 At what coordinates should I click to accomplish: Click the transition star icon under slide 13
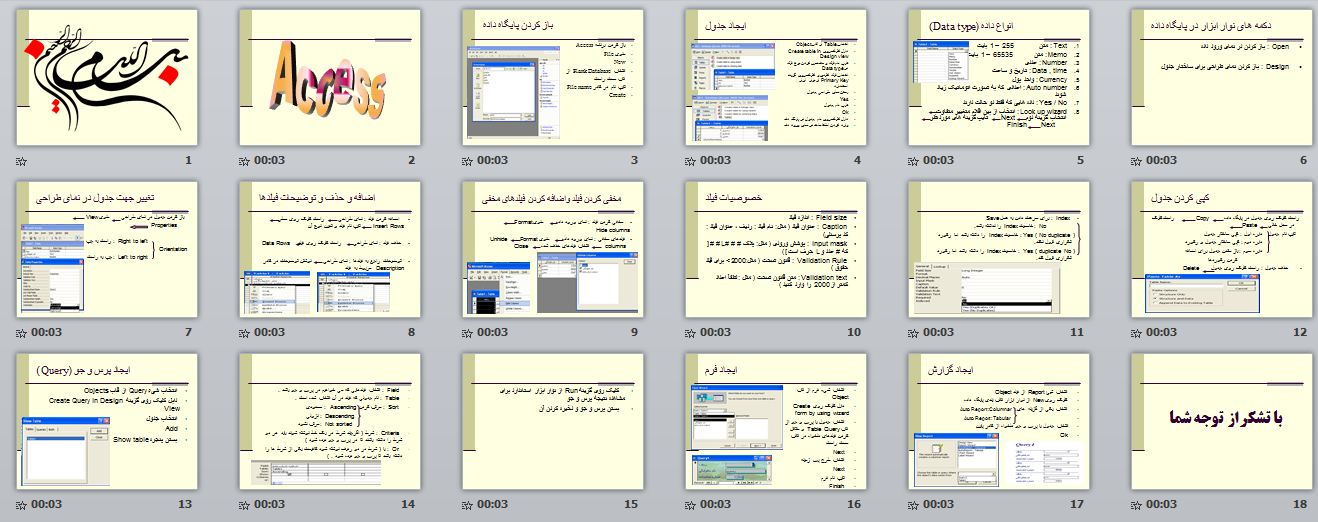(21, 504)
